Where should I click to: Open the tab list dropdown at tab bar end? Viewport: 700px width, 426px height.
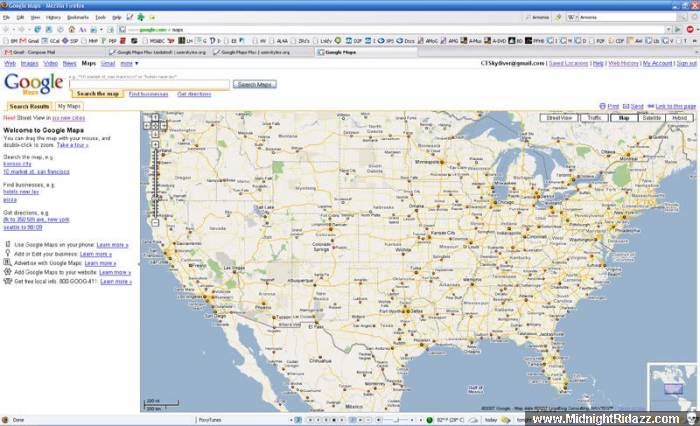697,52
